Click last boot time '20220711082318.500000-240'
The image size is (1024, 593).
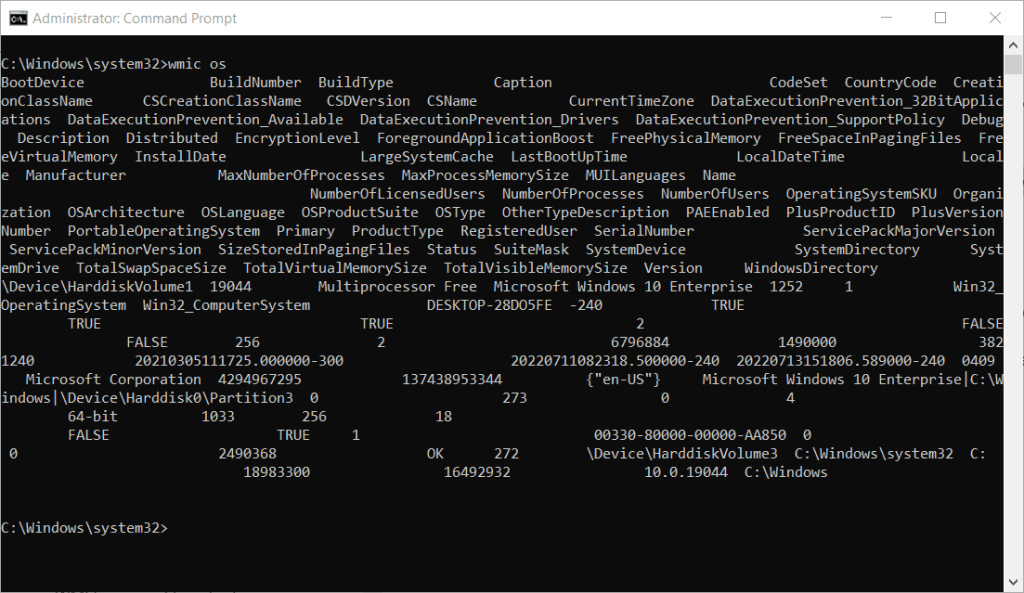tap(615, 361)
